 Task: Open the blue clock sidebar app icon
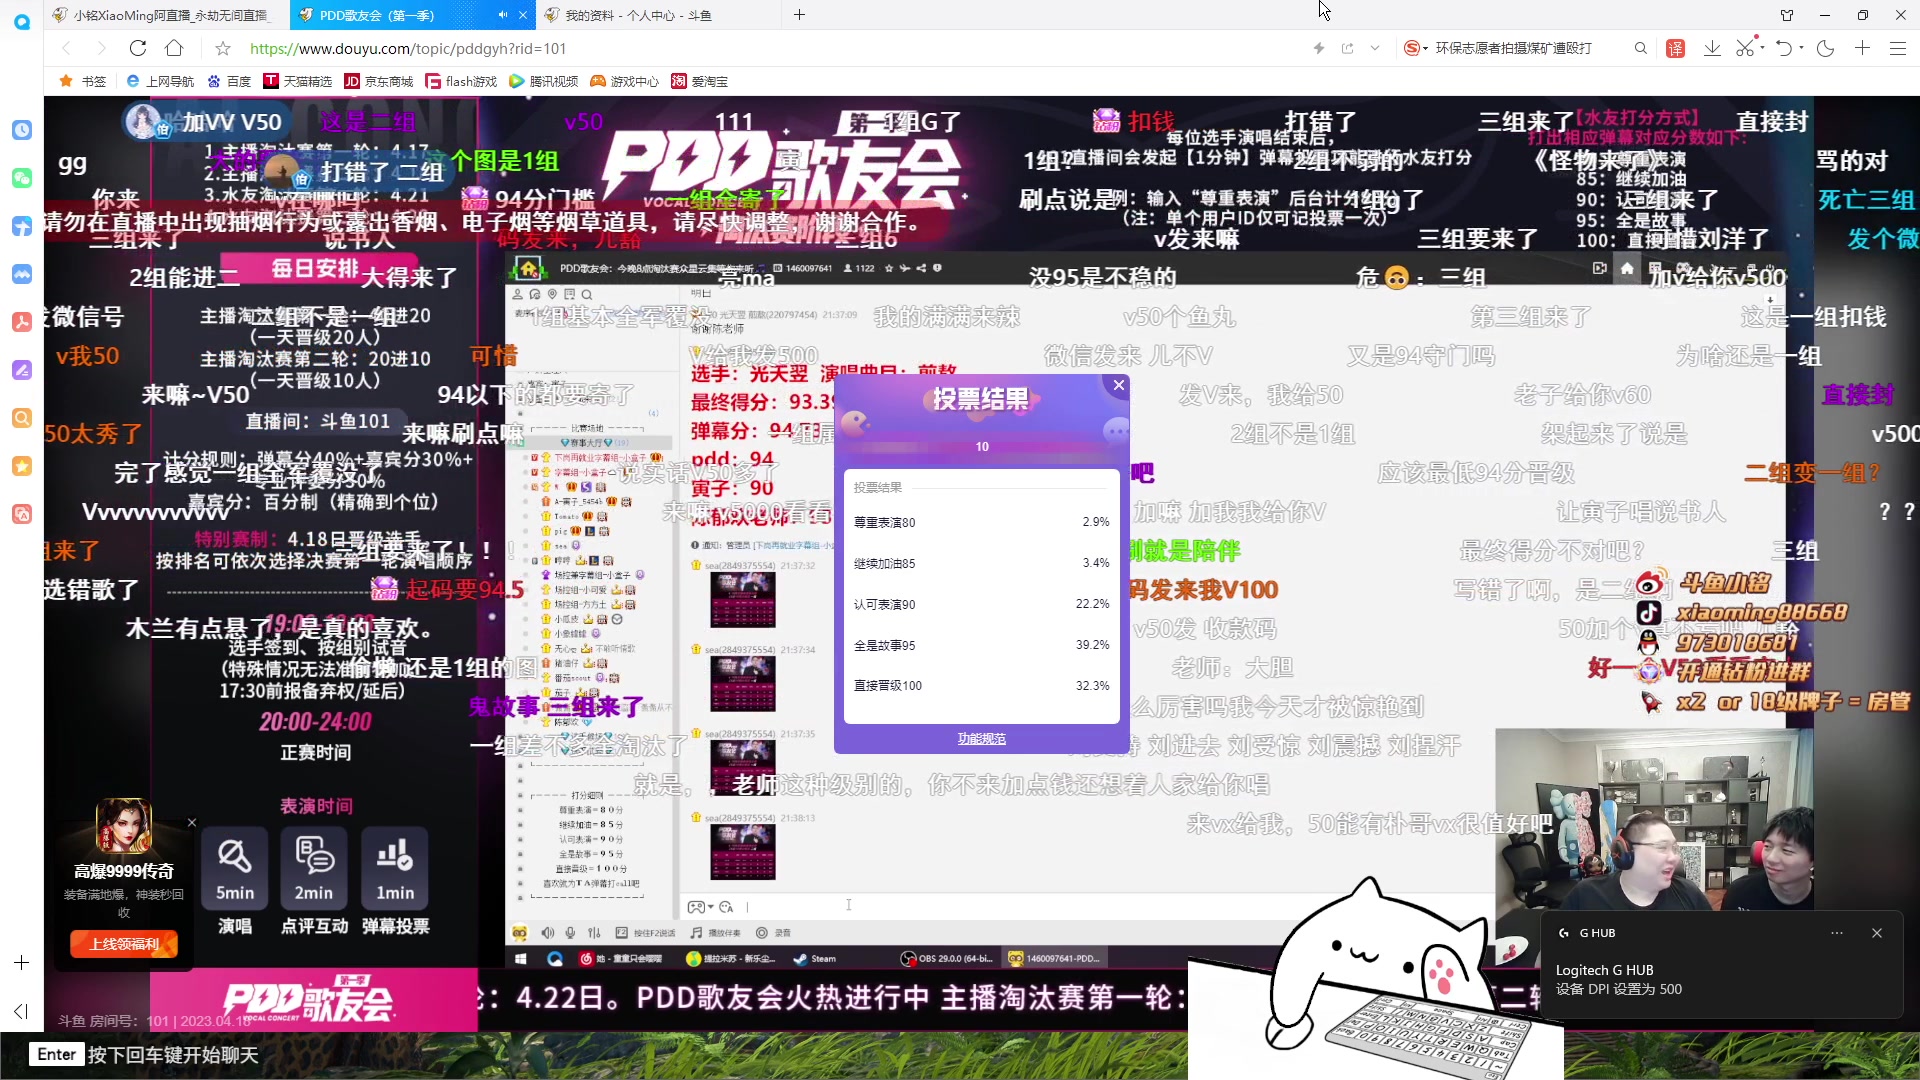(x=22, y=130)
